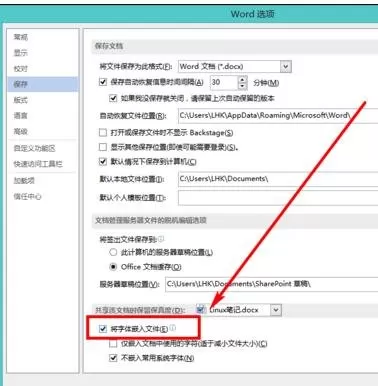
Task: Select Office 文档缓存 radio button
Action: [113, 267]
